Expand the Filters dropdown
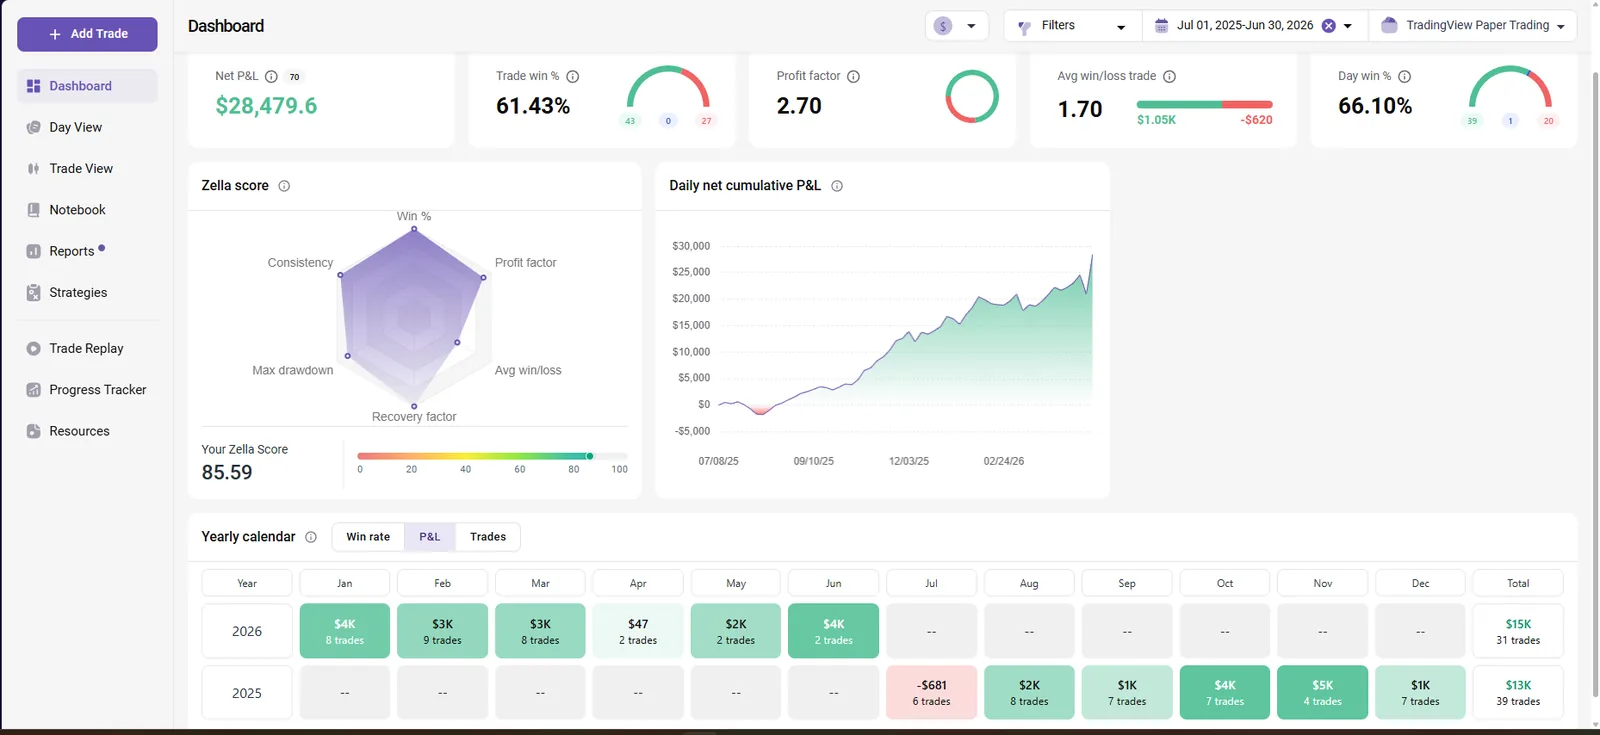The width and height of the screenshot is (1600, 735). pos(1120,27)
